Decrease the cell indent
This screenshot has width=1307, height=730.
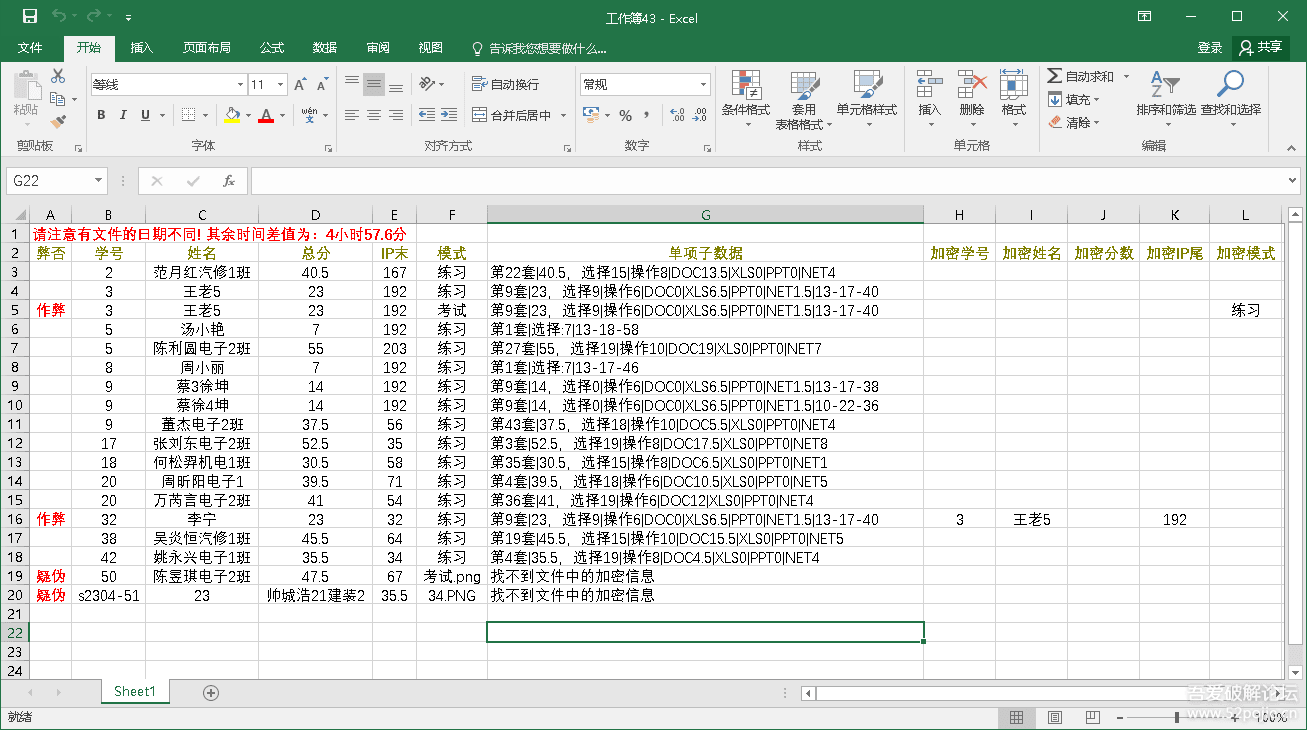coord(427,116)
